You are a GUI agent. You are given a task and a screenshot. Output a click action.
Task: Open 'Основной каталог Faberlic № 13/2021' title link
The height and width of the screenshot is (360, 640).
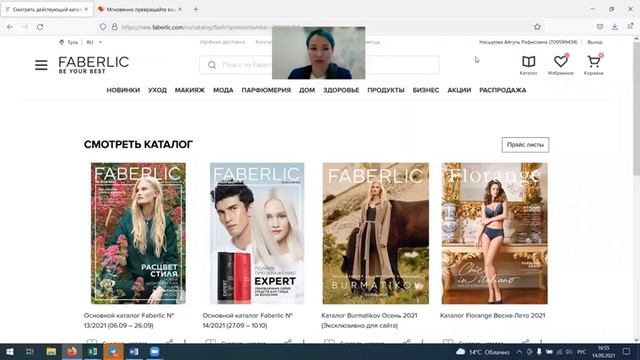coord(129,320)
